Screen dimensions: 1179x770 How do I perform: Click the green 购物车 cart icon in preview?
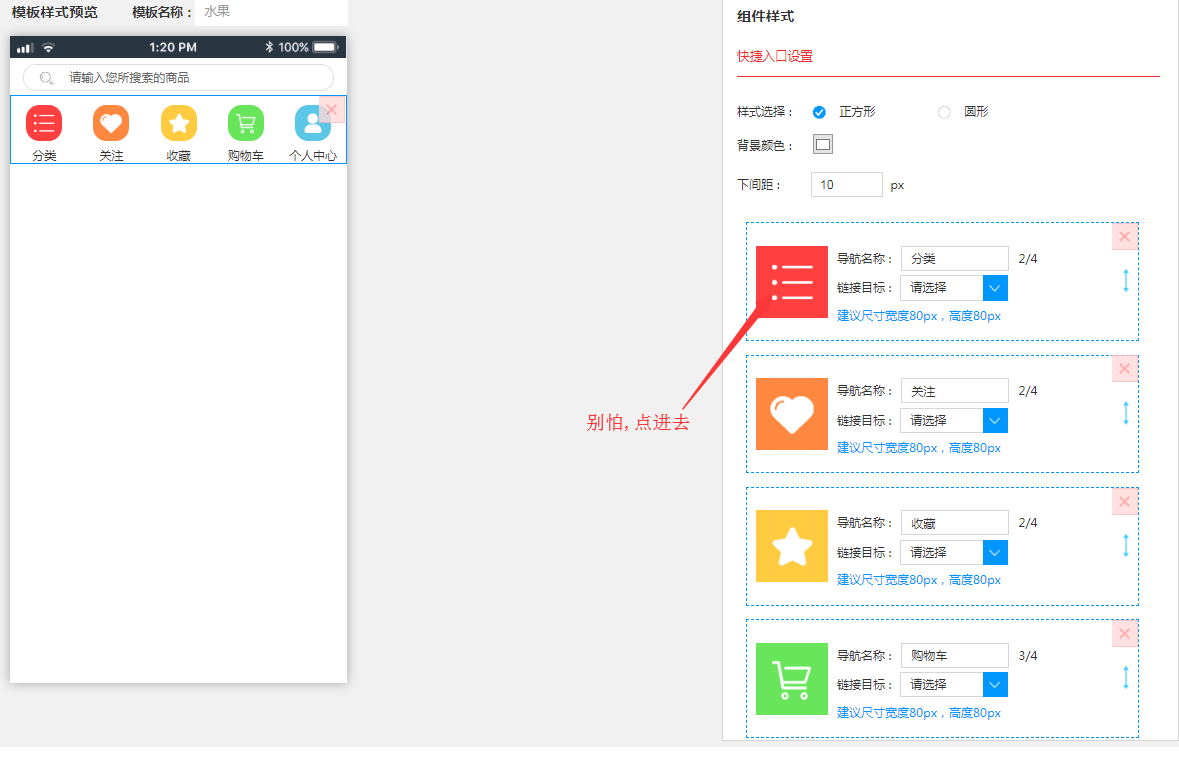pos(245,123)
